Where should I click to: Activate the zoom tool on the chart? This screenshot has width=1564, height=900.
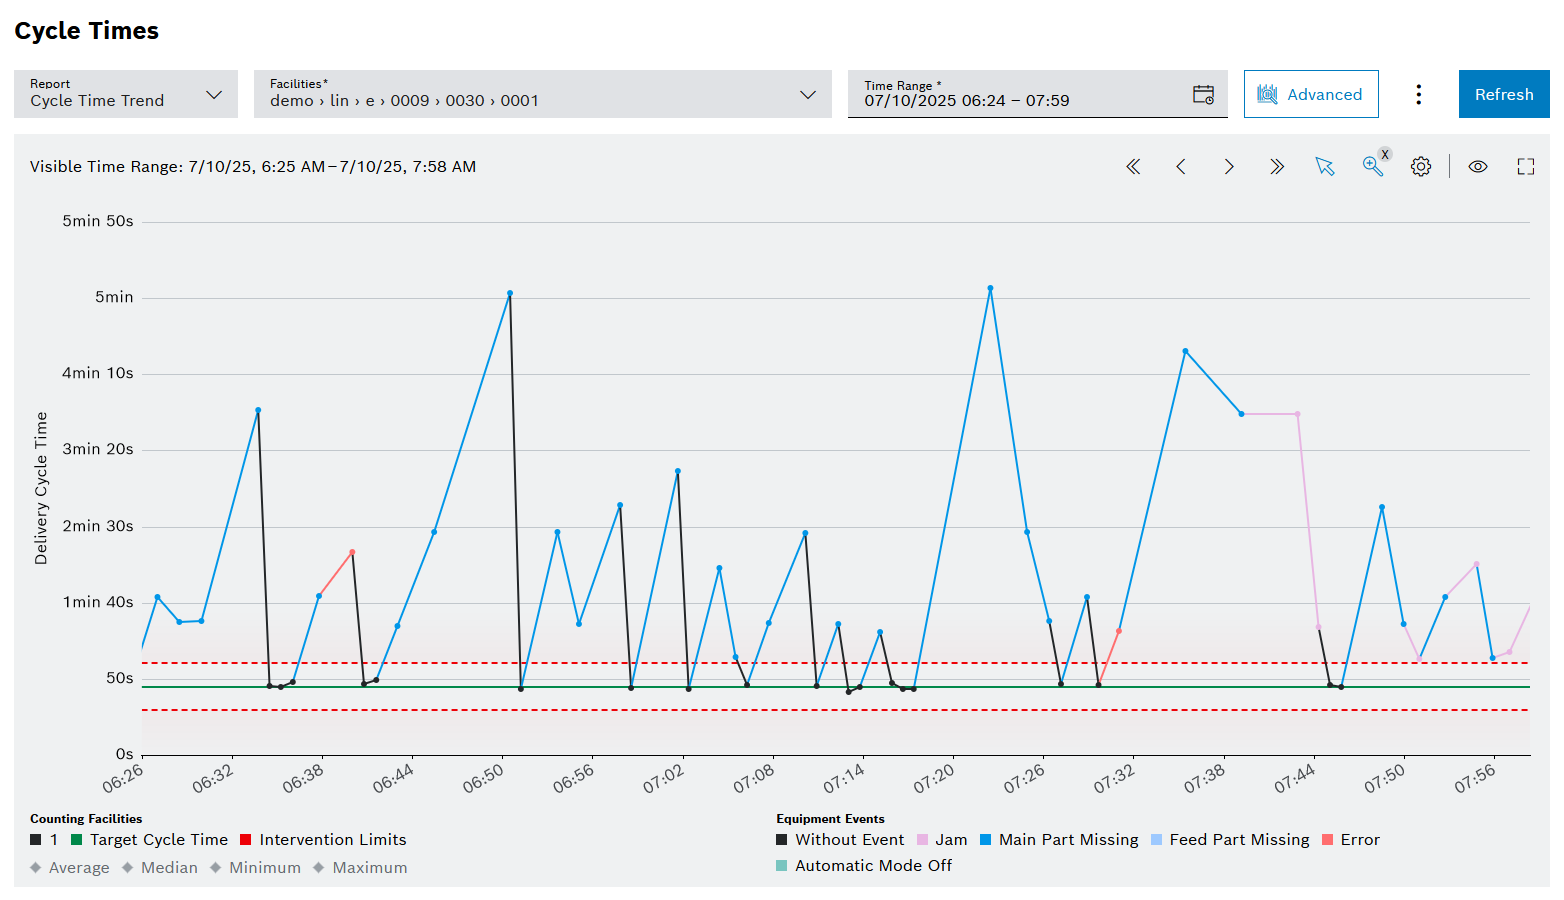point(1372,167)
